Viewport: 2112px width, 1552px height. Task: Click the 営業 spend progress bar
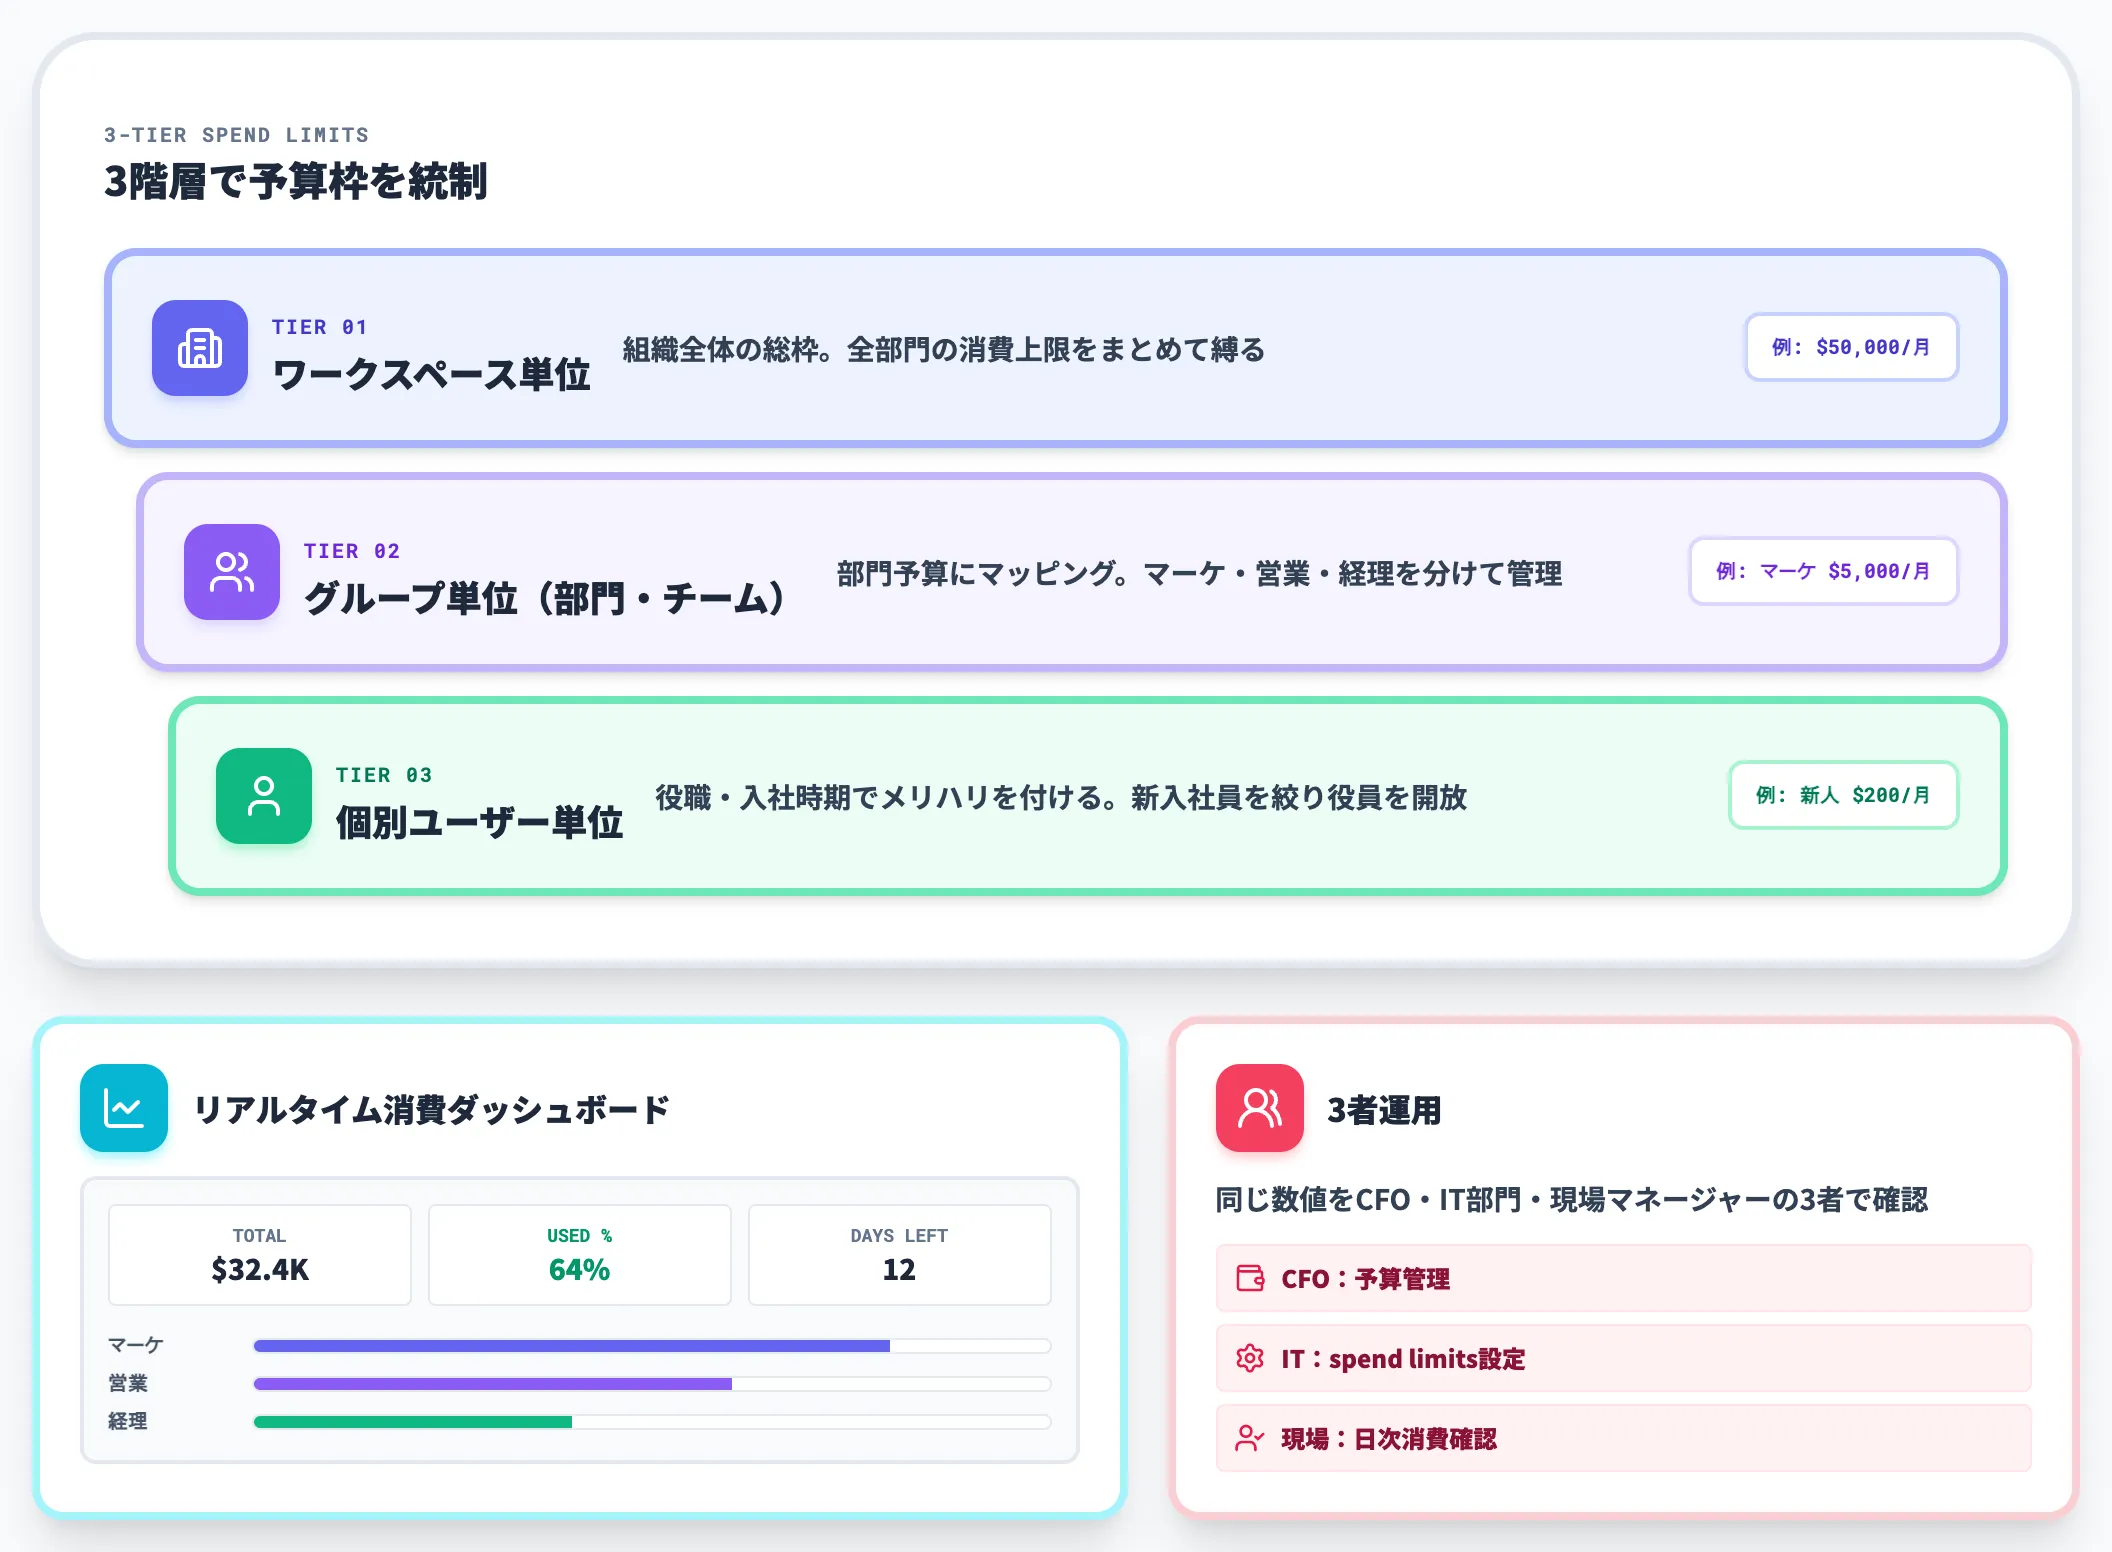point(652,1384)
